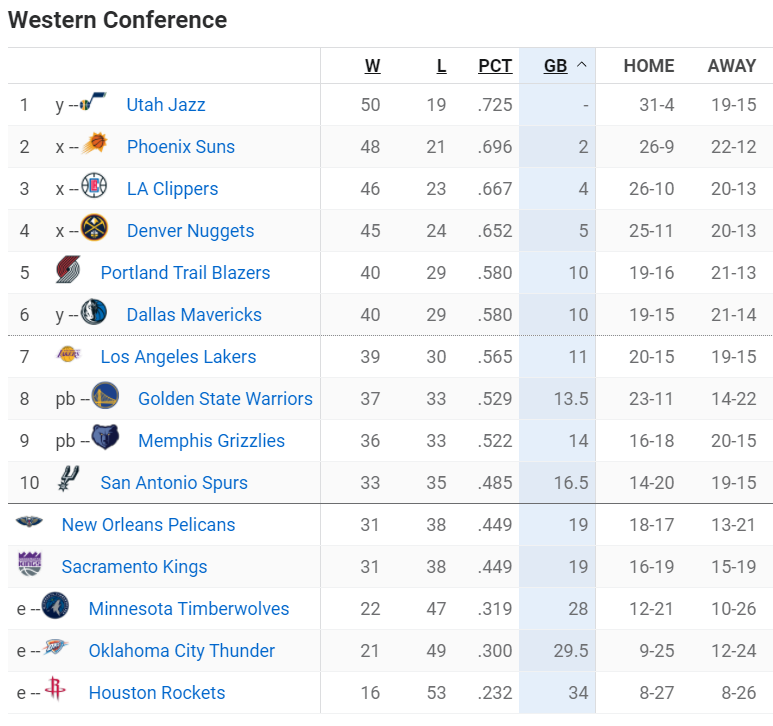Image resolution: width=773 pixels, height=726 pixels.
Task: Open the Minnesota Timberwolves team link
Action: click(189, 609)
